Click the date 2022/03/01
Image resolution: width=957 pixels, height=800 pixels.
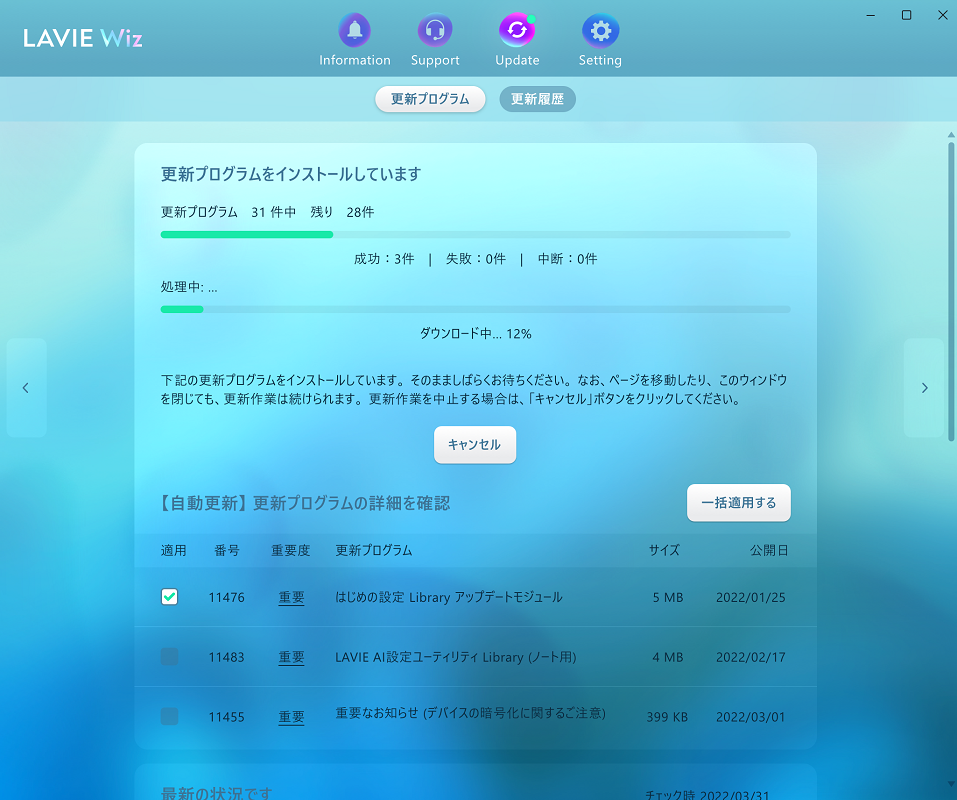click(751, 717)
